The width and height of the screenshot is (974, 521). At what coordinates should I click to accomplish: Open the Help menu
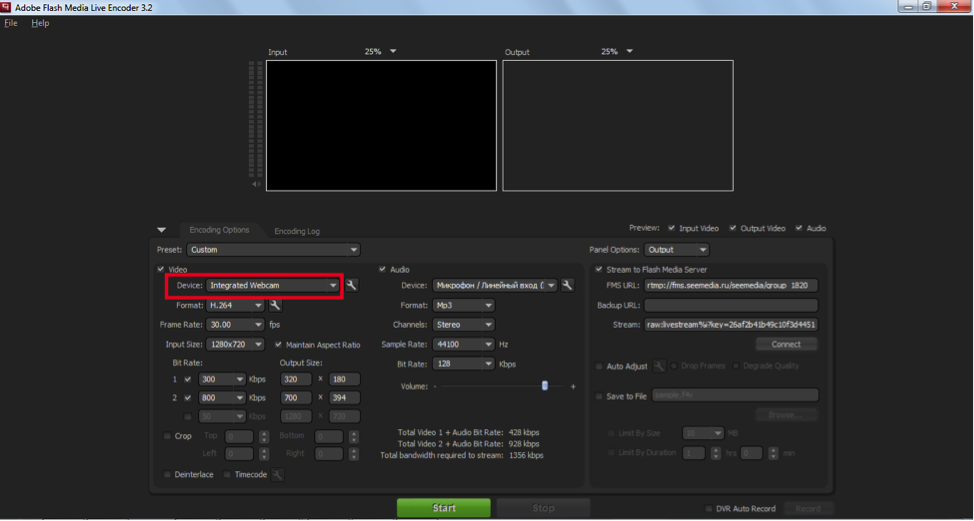[x=40, y=23]
